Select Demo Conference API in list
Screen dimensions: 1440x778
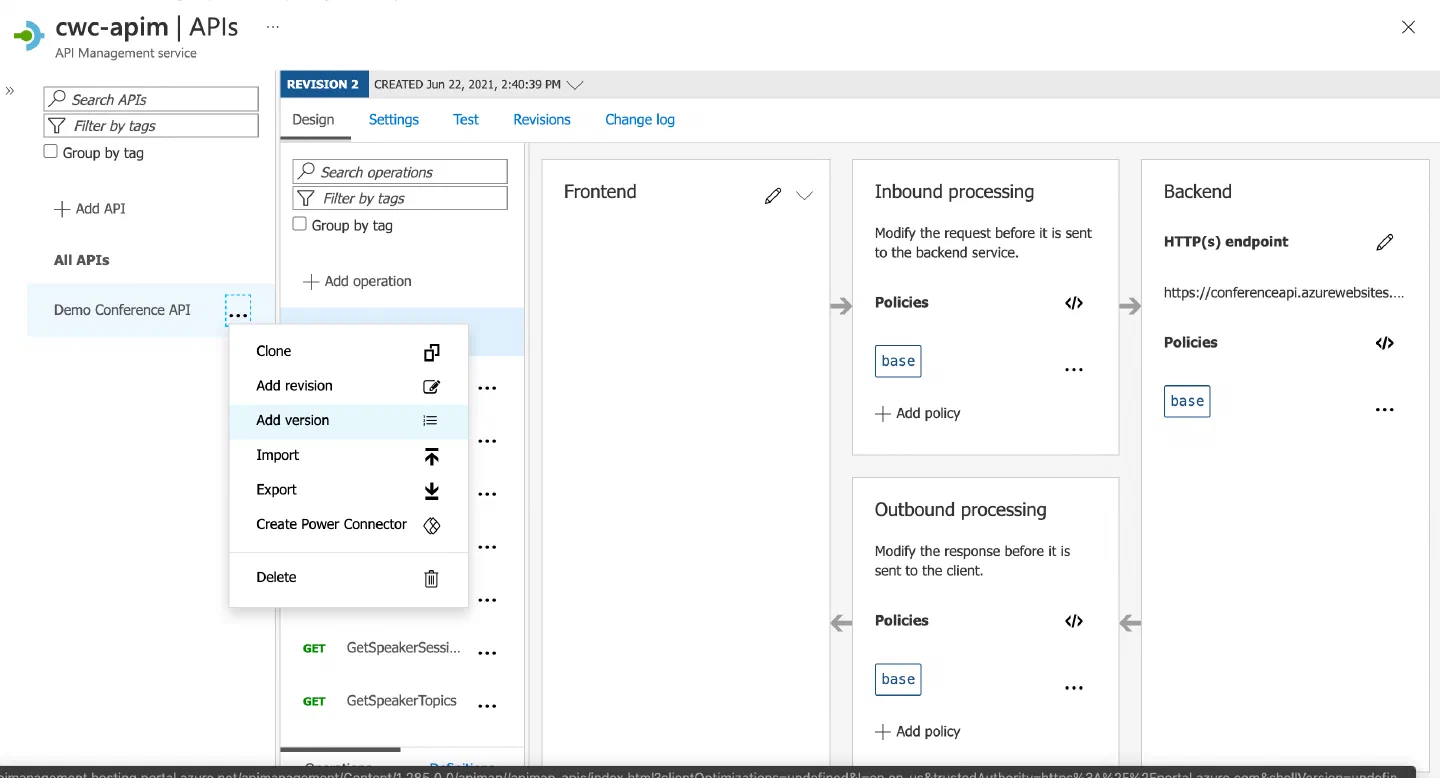click(122, 310)
